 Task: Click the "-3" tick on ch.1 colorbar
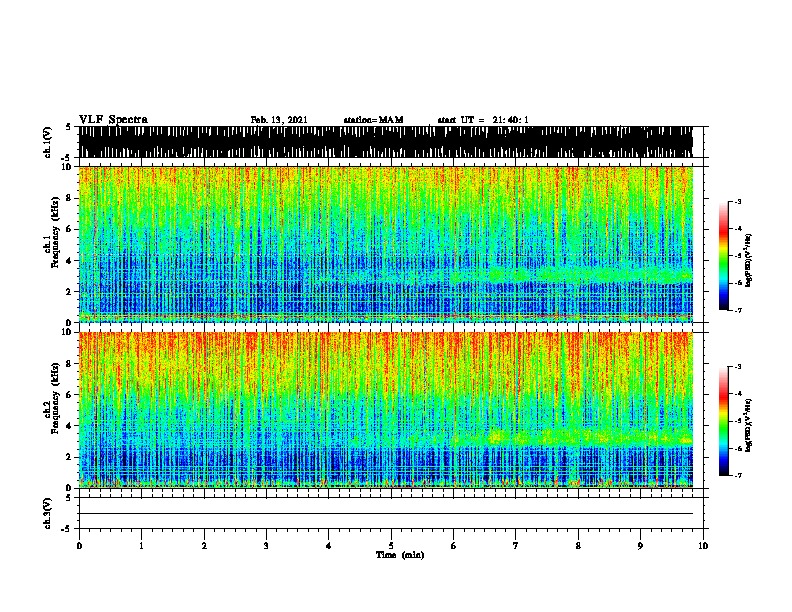[738, 201]
